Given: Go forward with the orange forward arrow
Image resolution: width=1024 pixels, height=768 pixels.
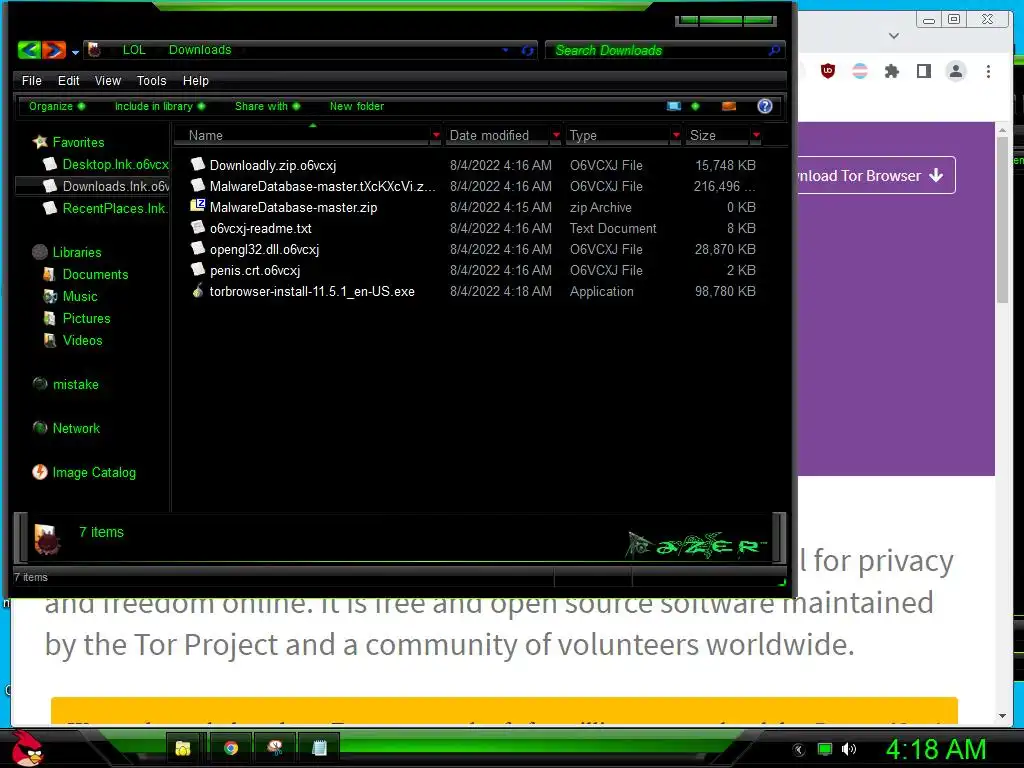Looking at the screenshot, I should pyautogui.click(x=54, y=50).
